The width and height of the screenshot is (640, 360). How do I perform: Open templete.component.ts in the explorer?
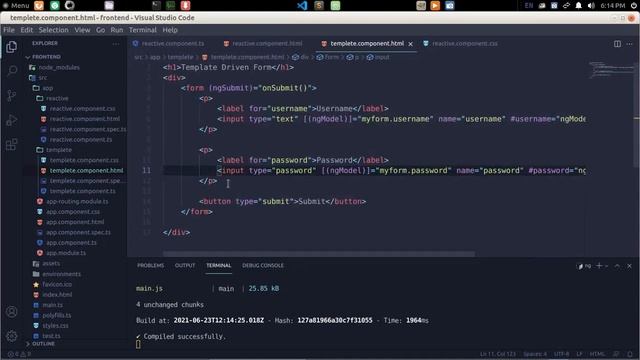tap(82, 191)
